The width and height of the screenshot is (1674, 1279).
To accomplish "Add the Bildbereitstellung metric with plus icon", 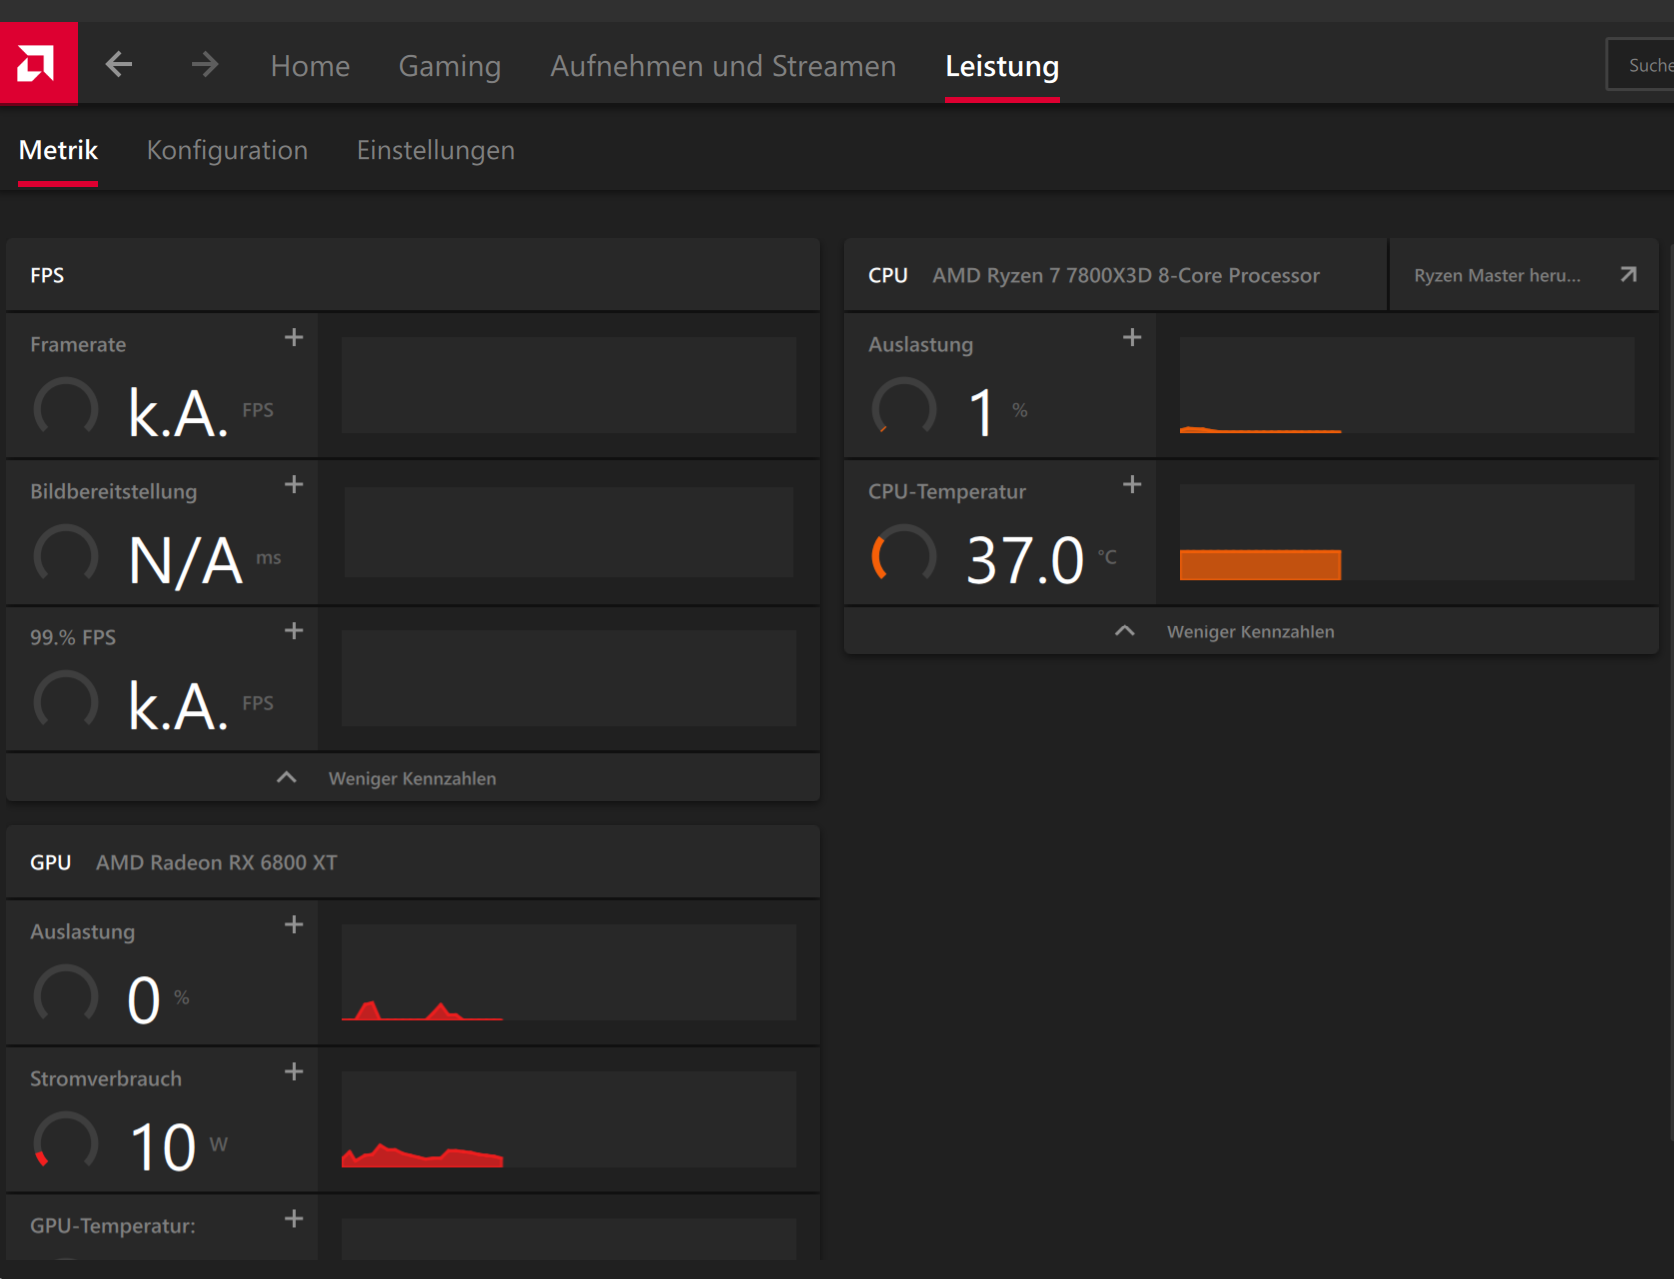I will pyautogui.click(x=294, y=485).
